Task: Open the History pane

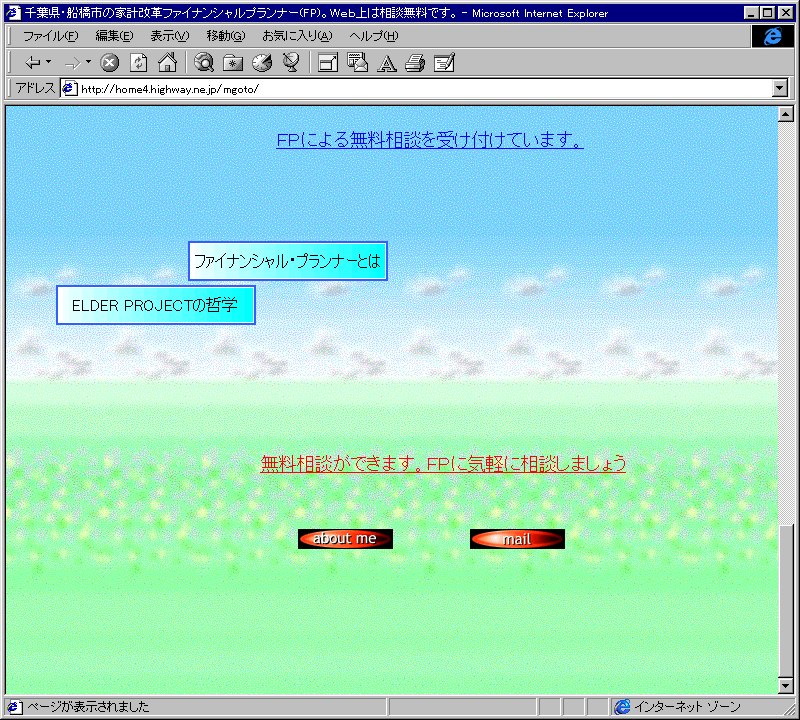Action: [262, 63]
